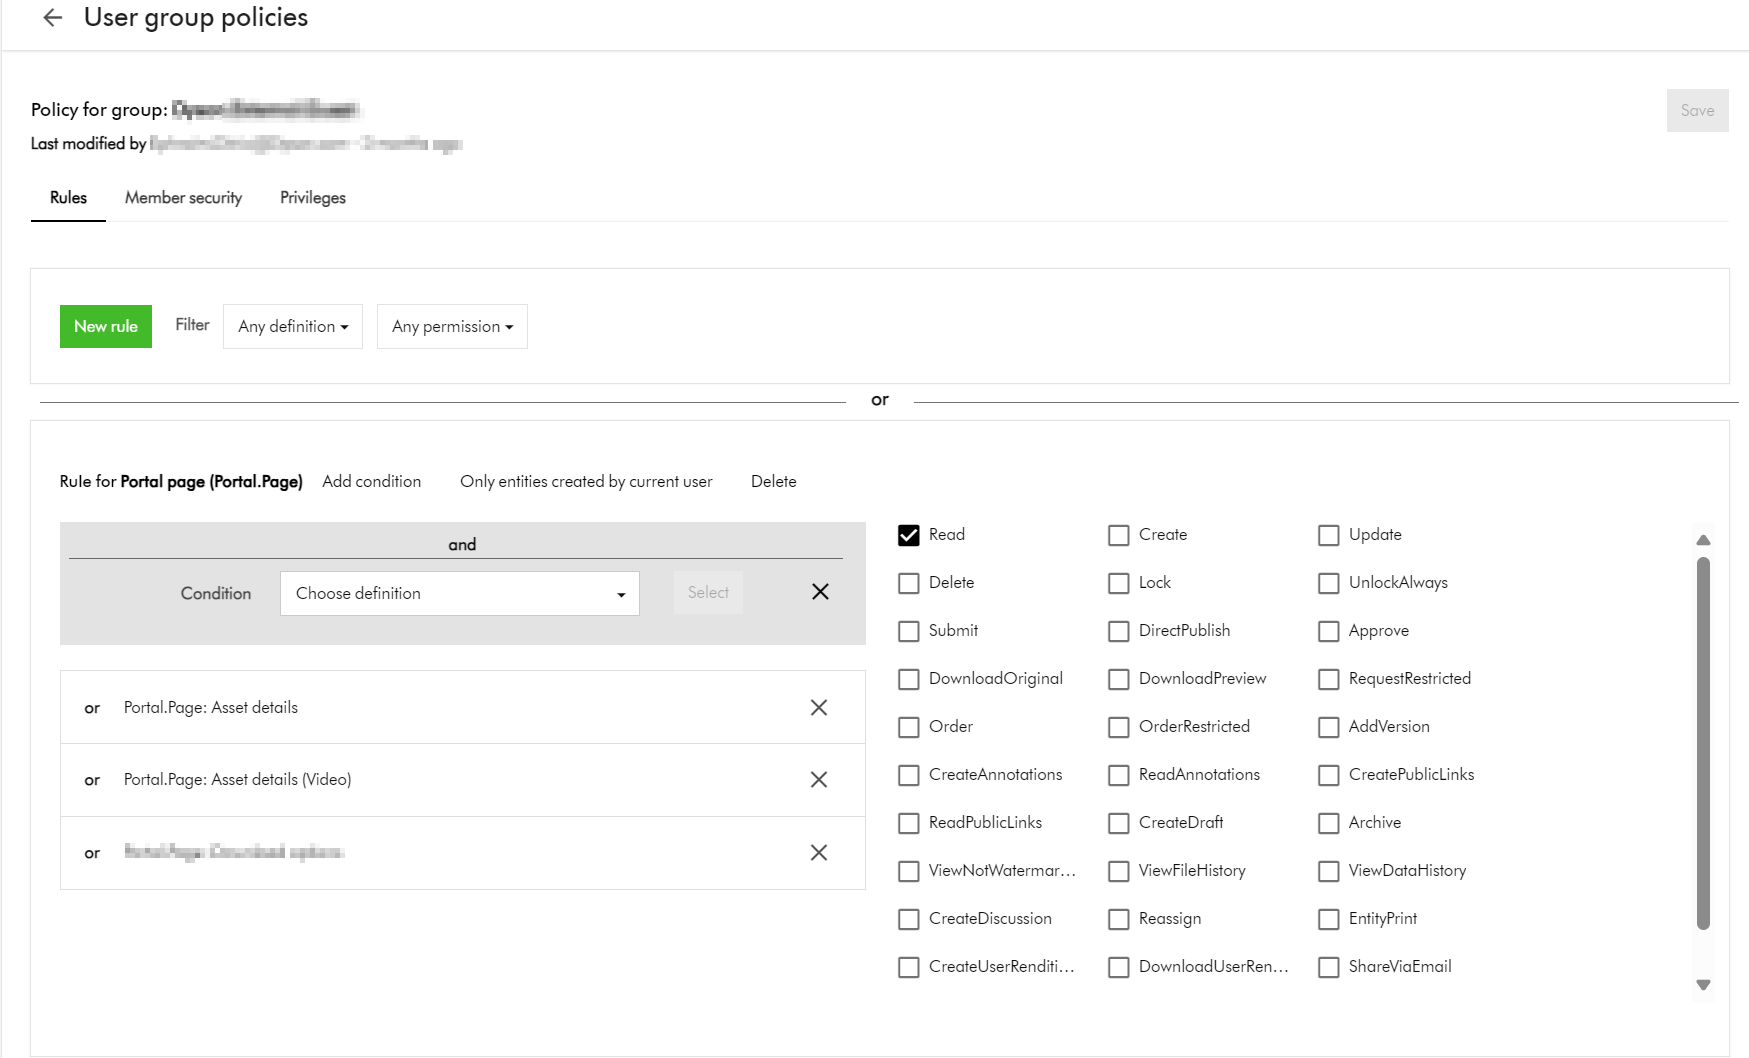Remove the empty Condition row with X
Image resolution: width=1749 pixels, height=1058 pixels.
pyautogui.click(x=820, y=592)
